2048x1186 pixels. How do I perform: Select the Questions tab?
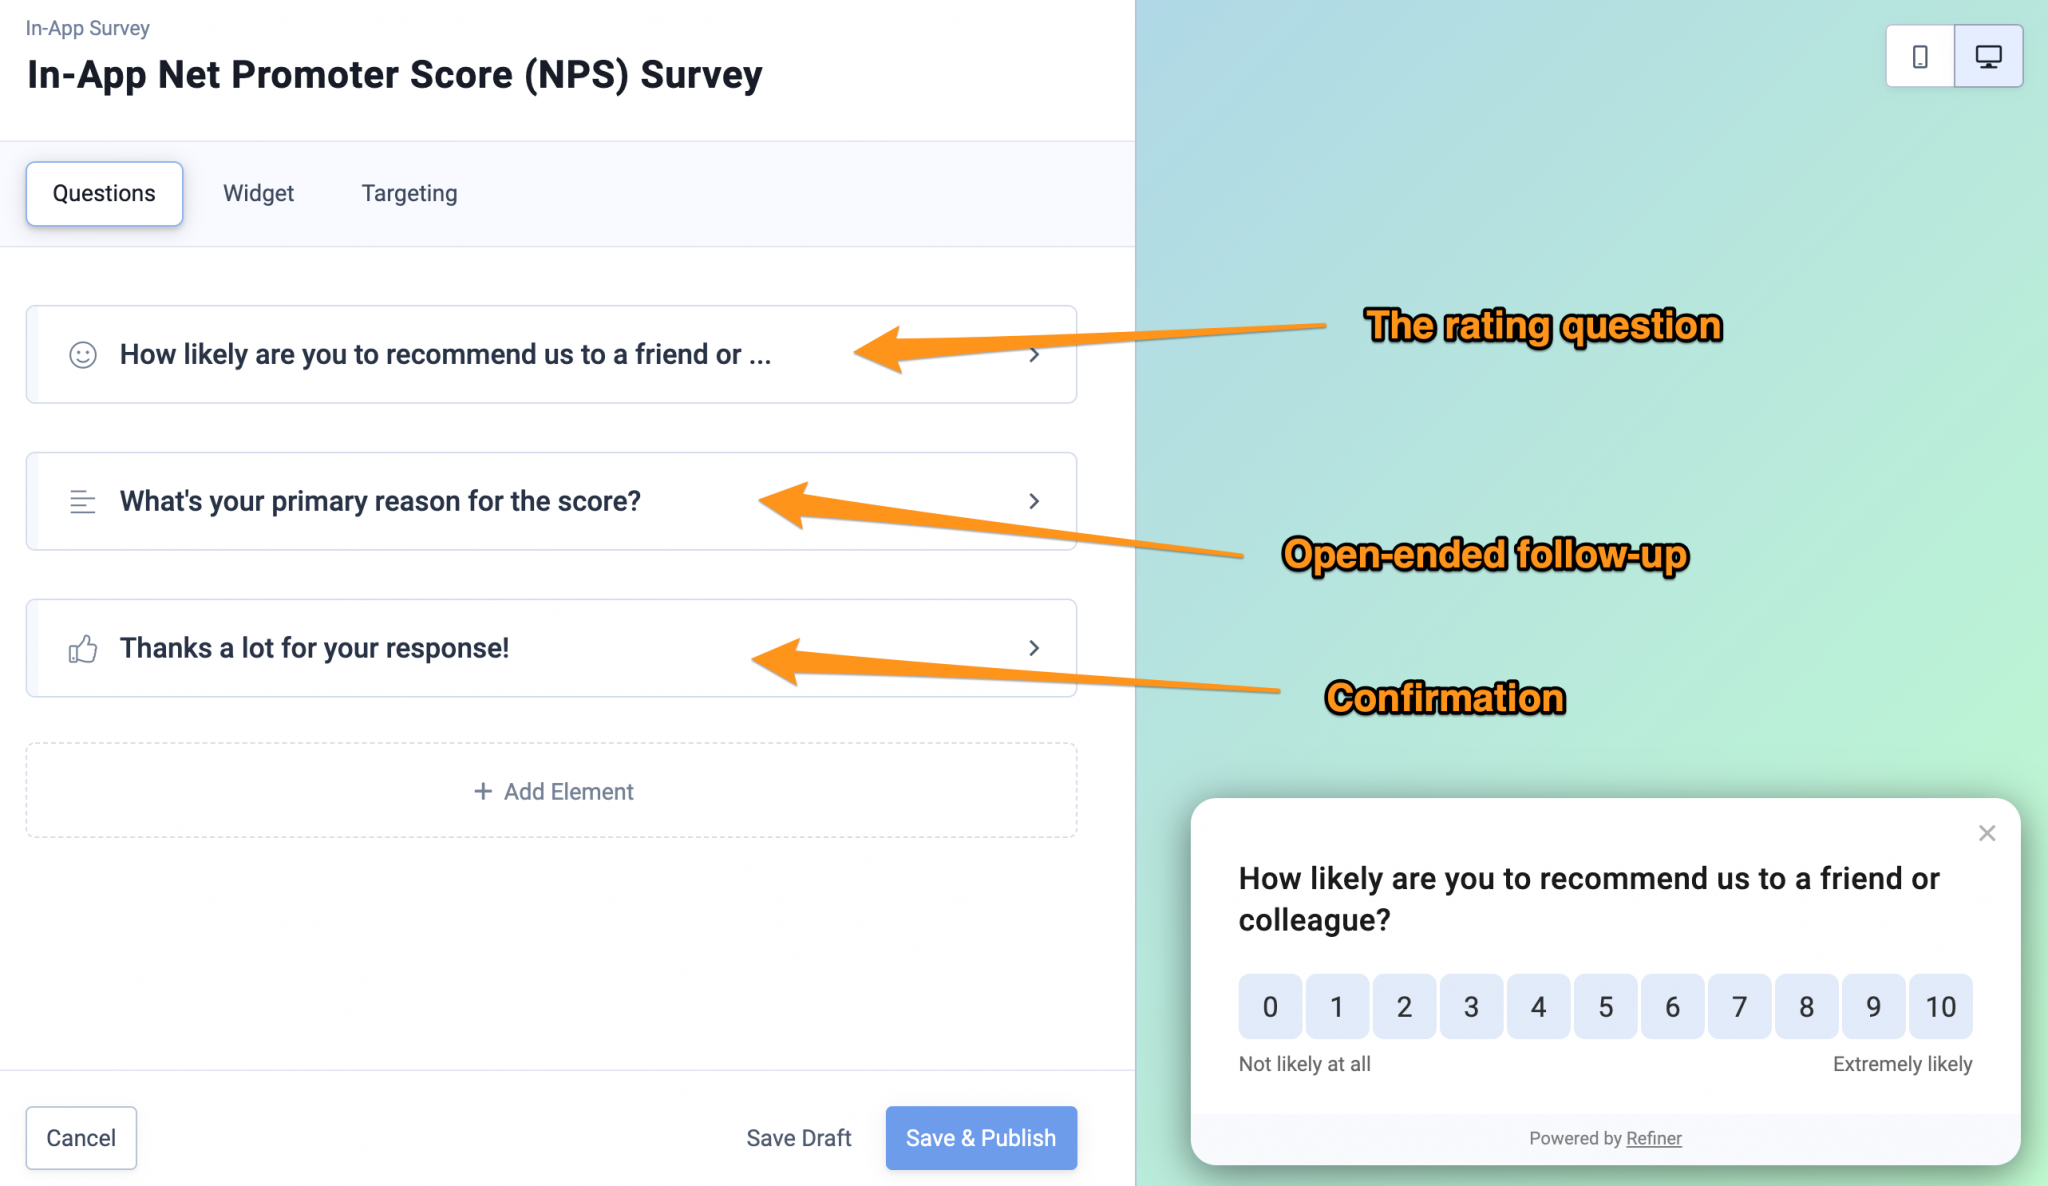click(x=104, y=193)
